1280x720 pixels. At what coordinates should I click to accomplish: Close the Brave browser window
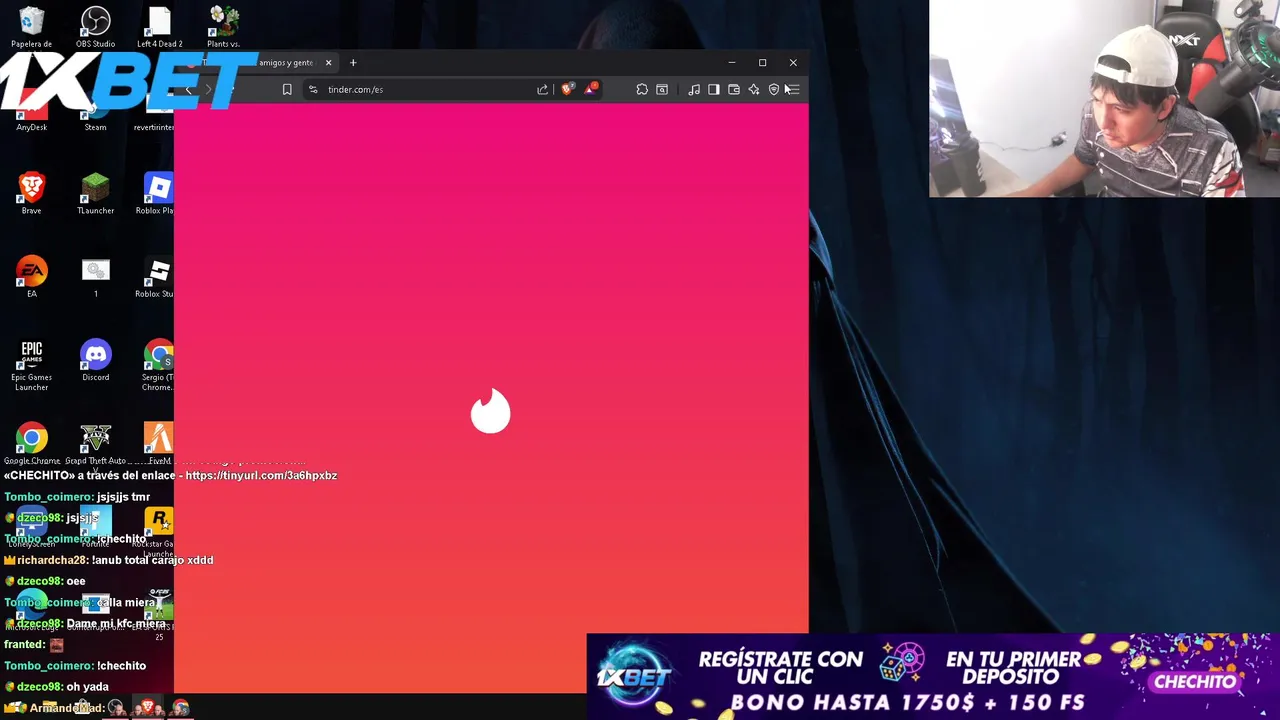[793, 63]
